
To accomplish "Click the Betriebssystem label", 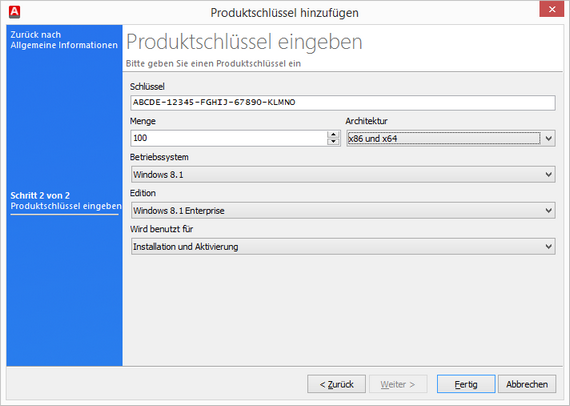I will pyautogui.click(x=159, y=157).
